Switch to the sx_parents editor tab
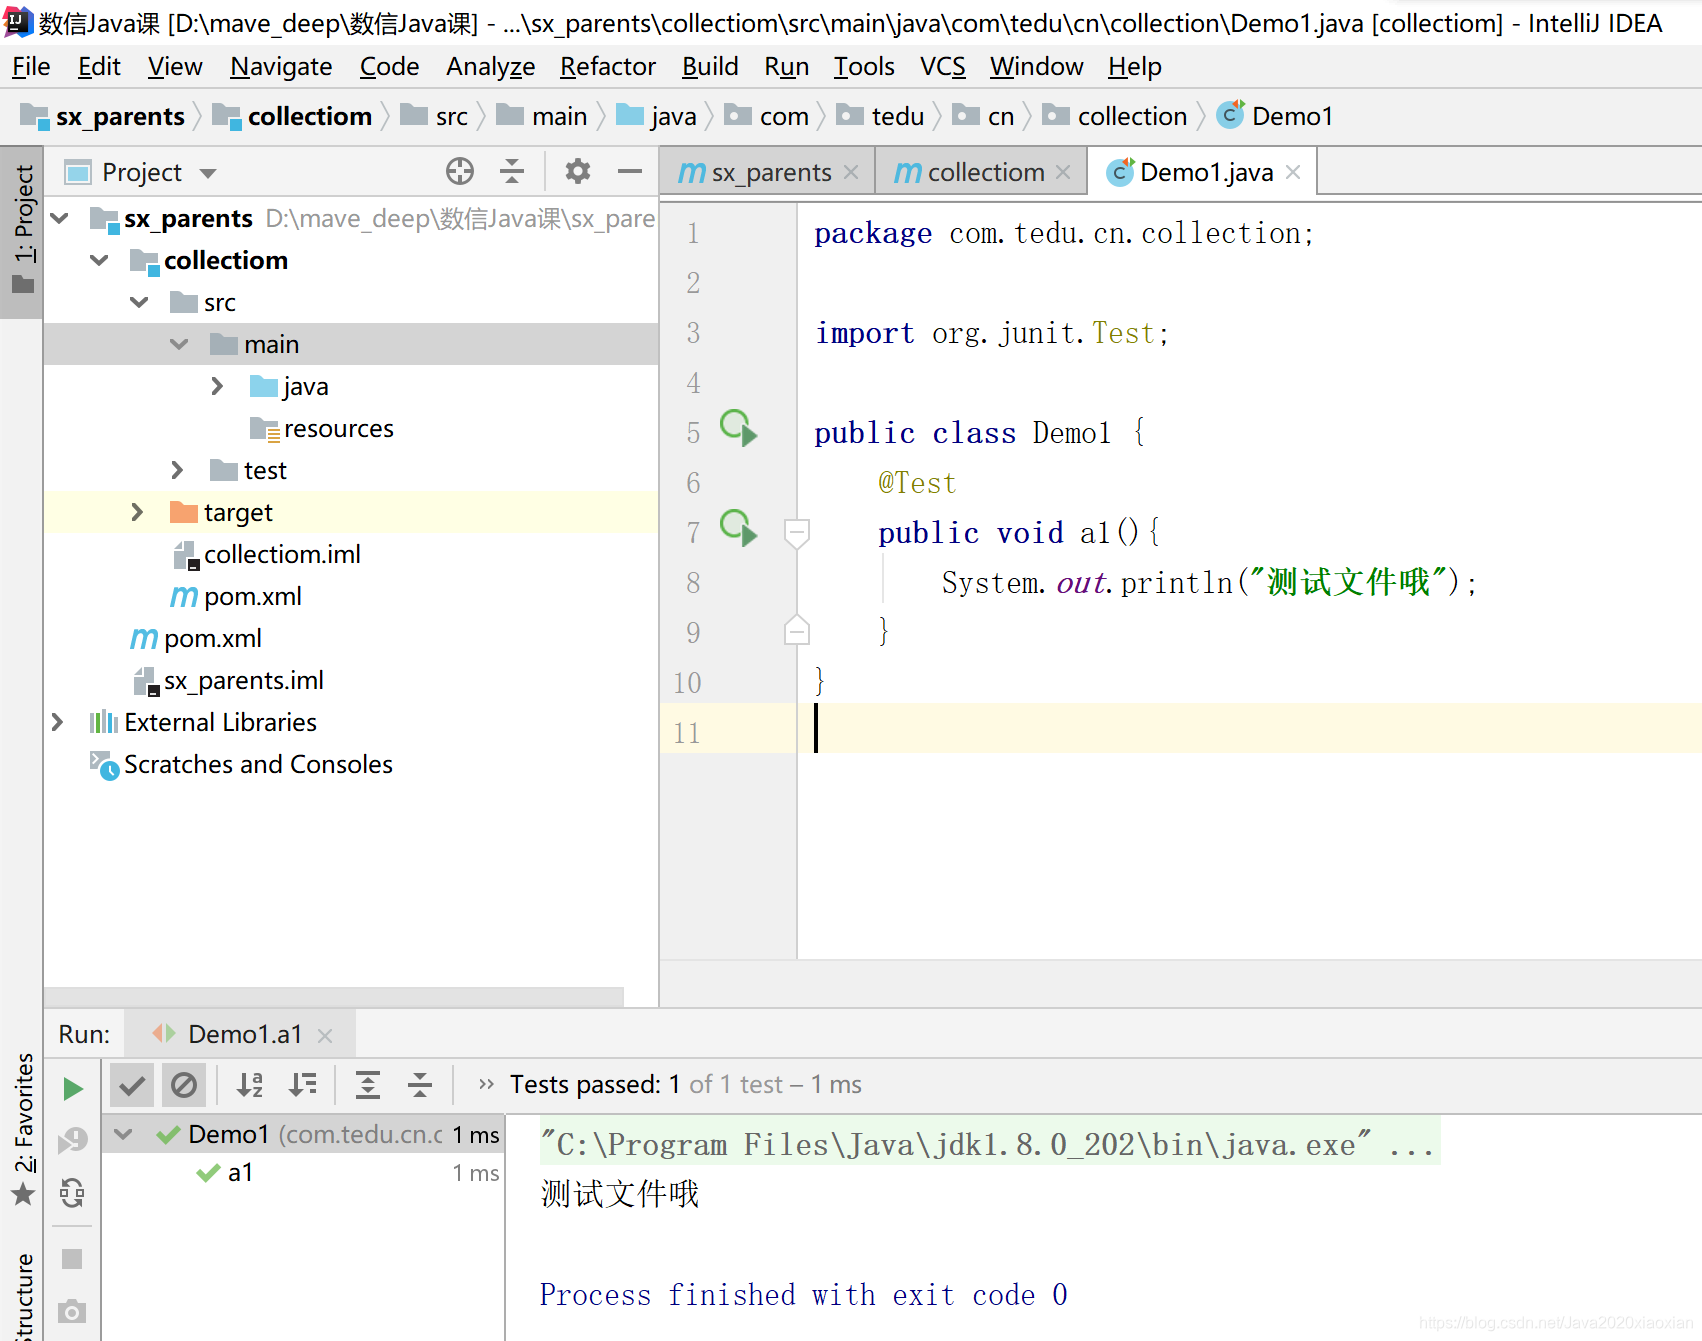 768,172
